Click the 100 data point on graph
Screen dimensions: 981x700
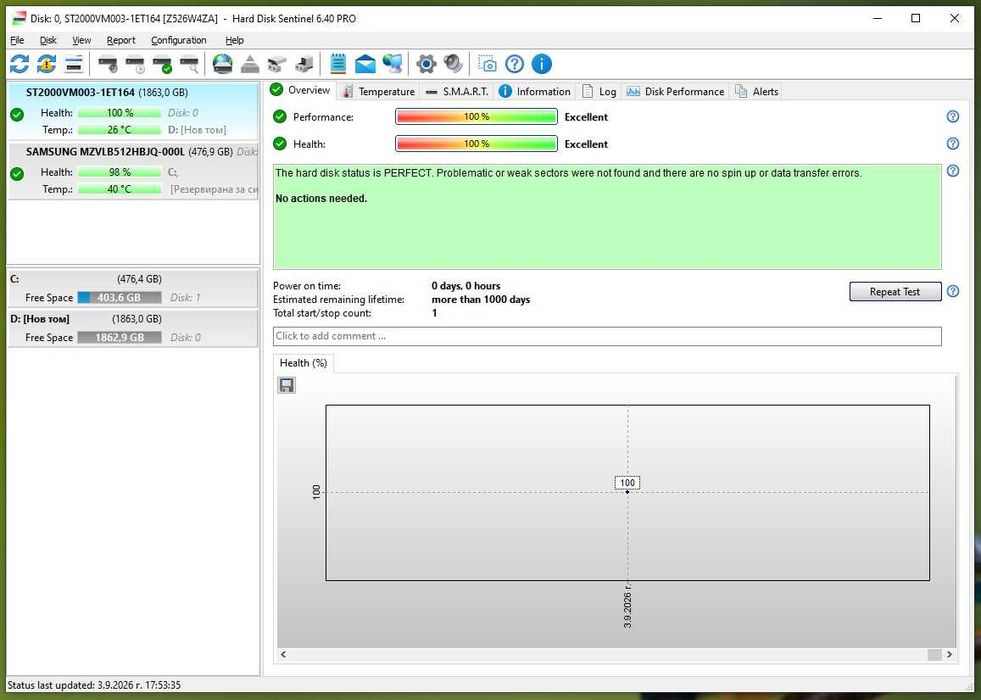tap(628, 492)
